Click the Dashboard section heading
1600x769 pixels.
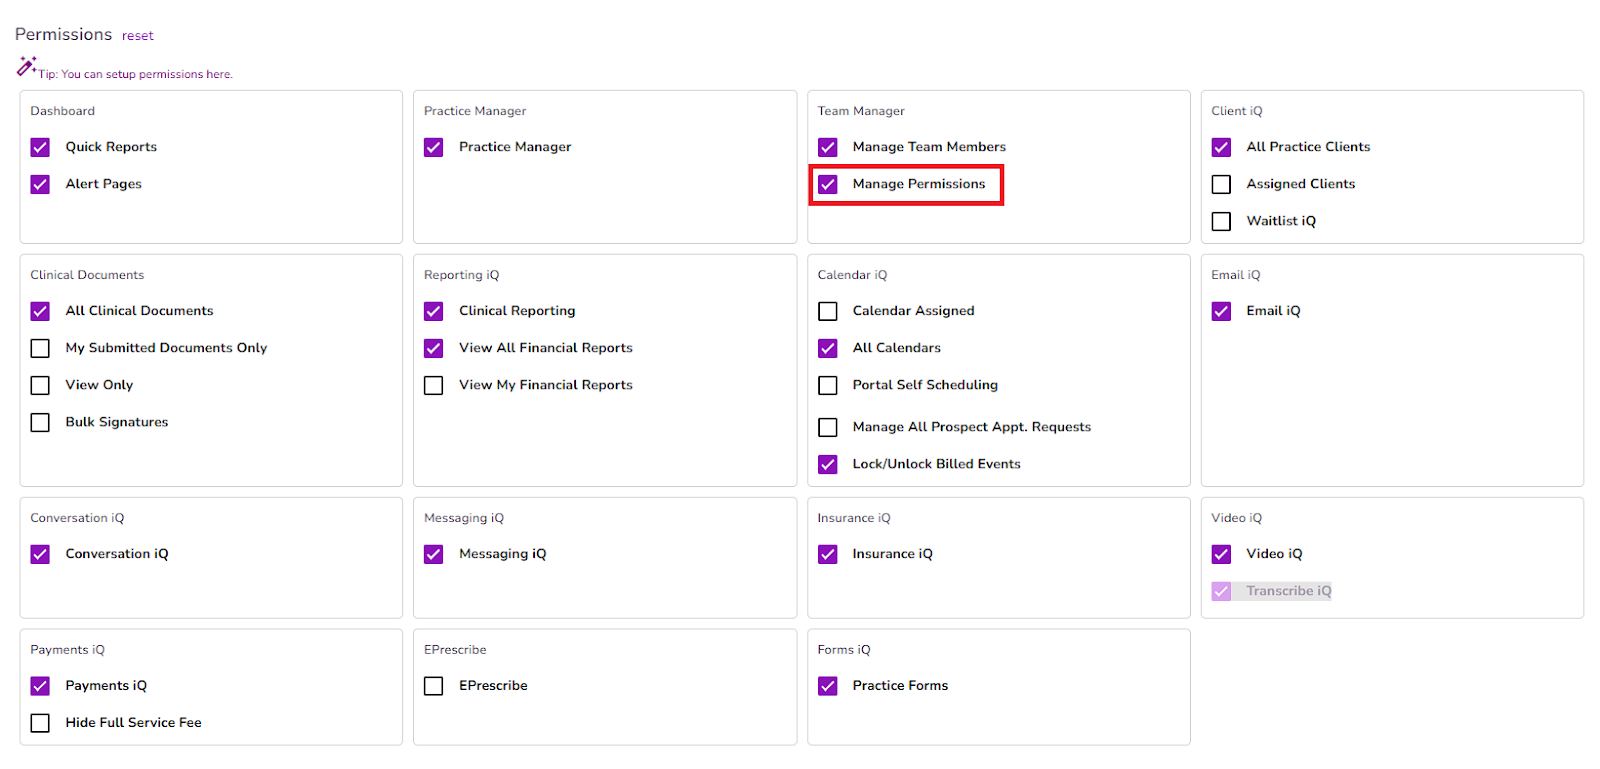pyautogui.click(x=62, y=111)
